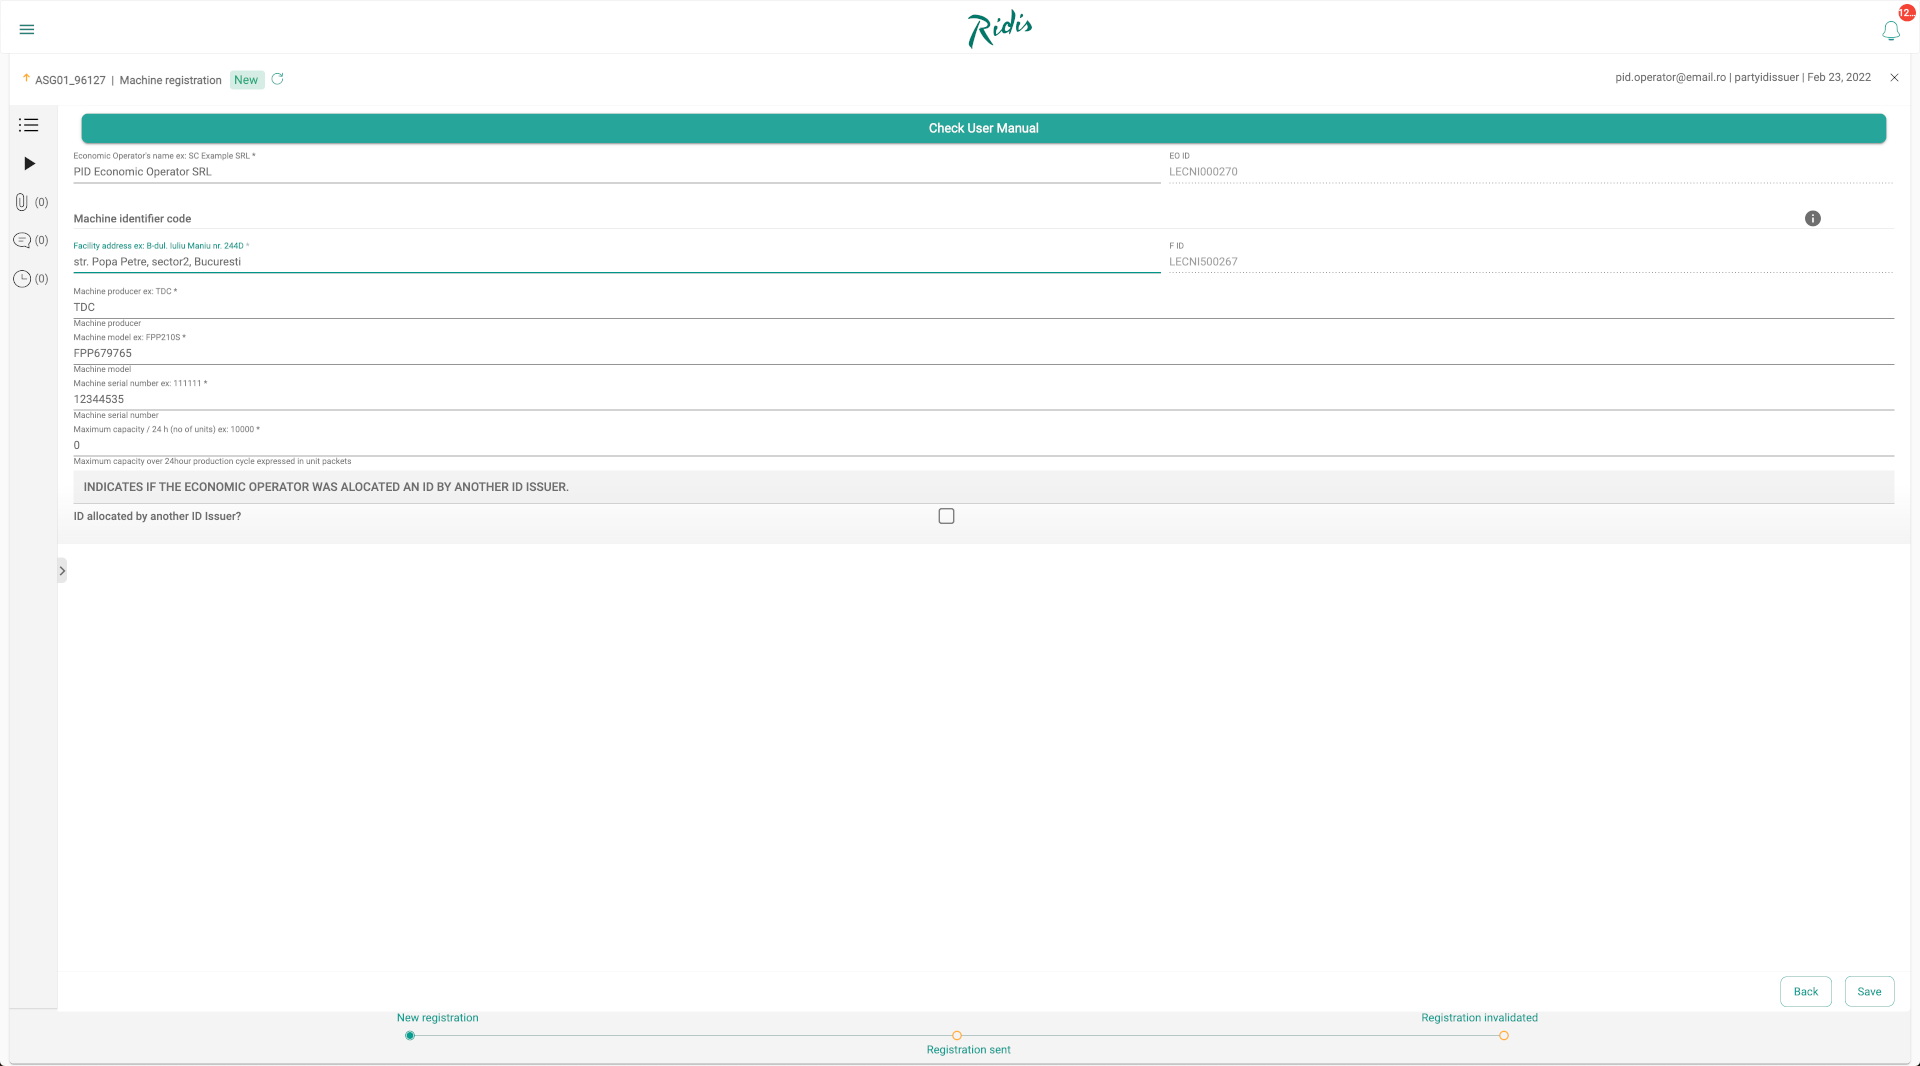Click the Save button
This screenshot has height=1066, width=1920.
pyautogui.click(x=1869, y=991)
